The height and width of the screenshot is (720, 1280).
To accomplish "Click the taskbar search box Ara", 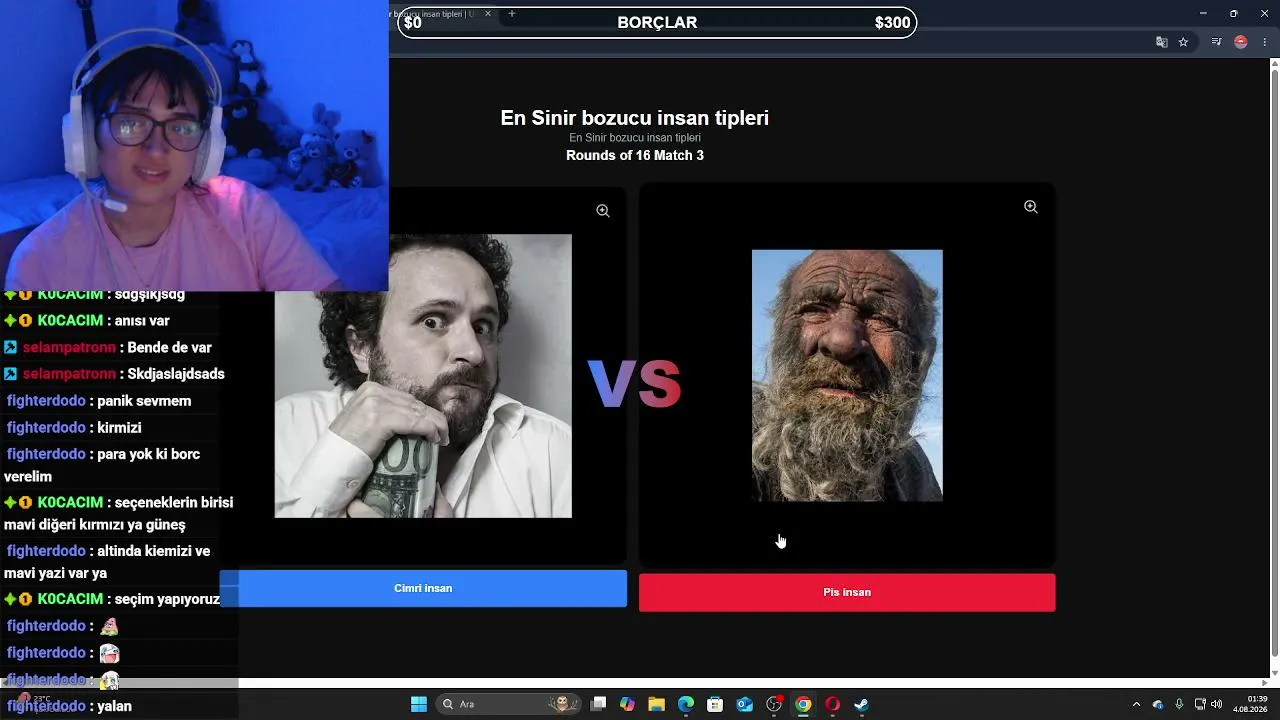I will [x=508, y=704].
